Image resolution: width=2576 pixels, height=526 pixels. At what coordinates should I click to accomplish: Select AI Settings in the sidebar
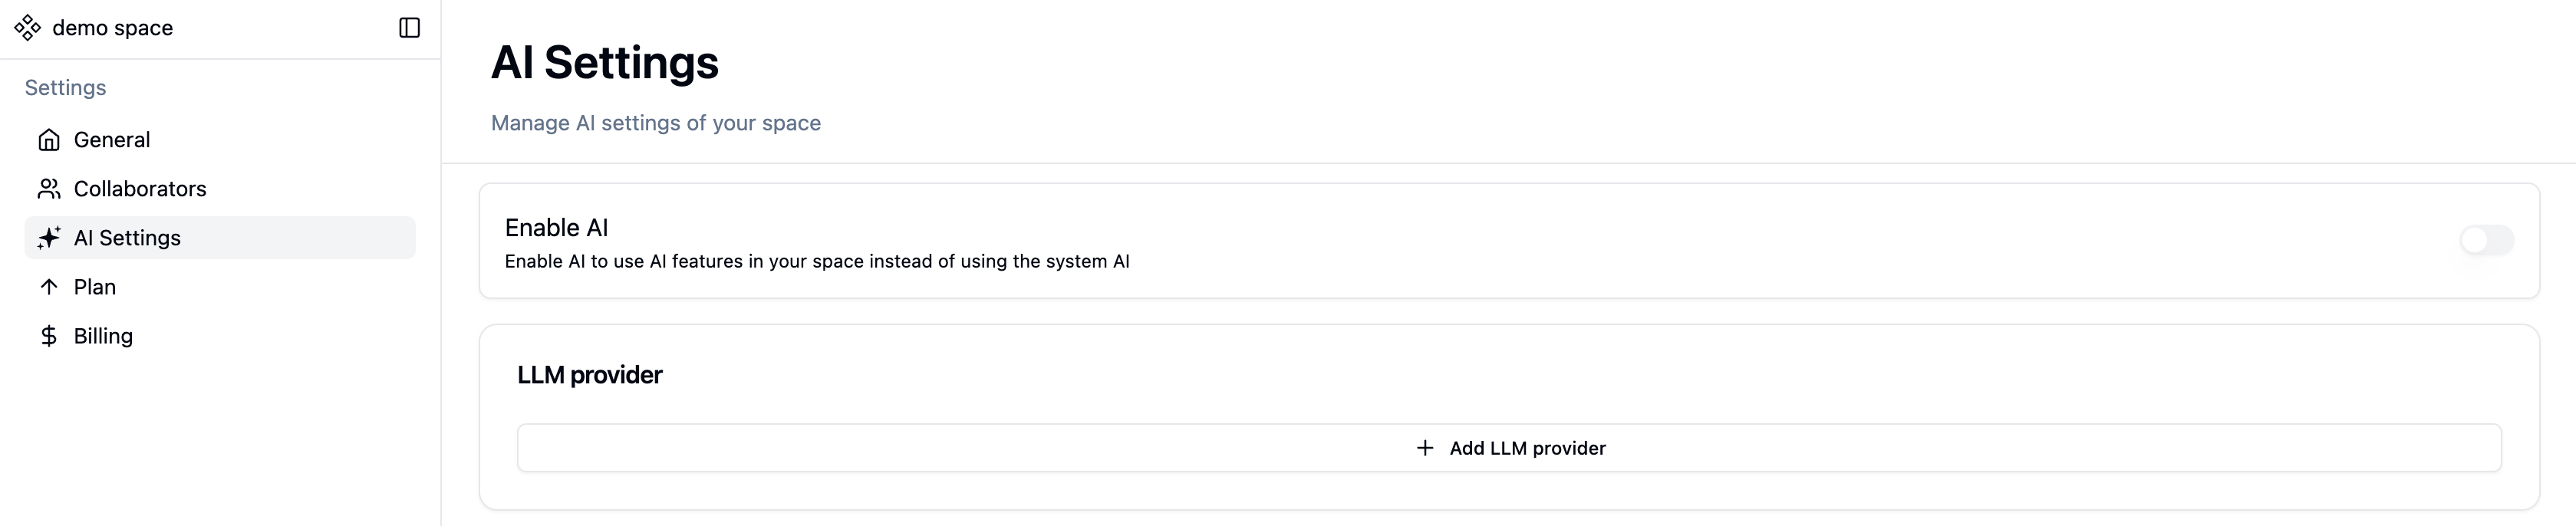click(x=220, y=238)
